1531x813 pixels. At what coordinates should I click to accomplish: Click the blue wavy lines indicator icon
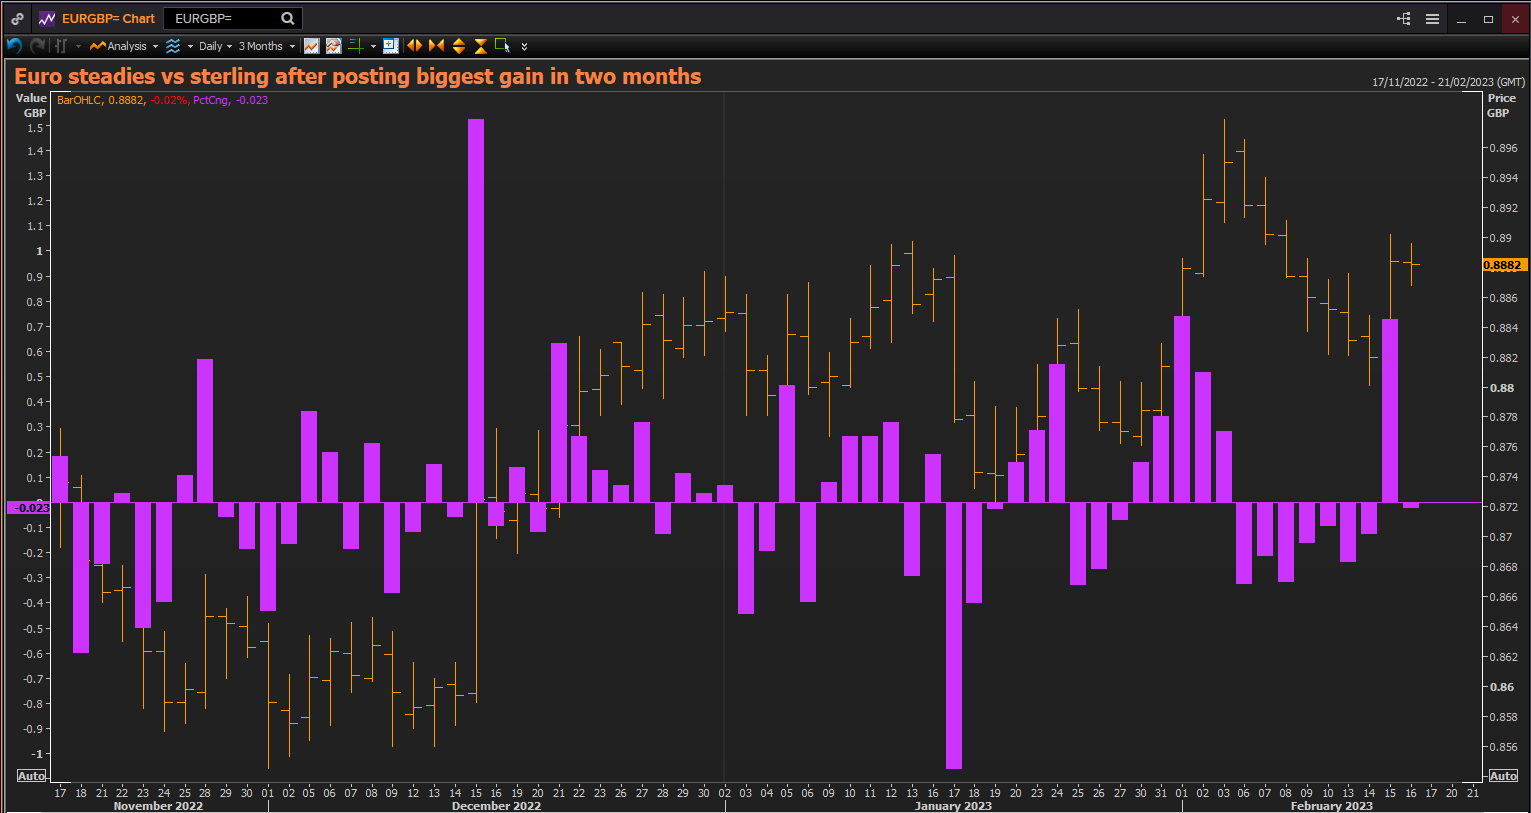click(173, 46)
